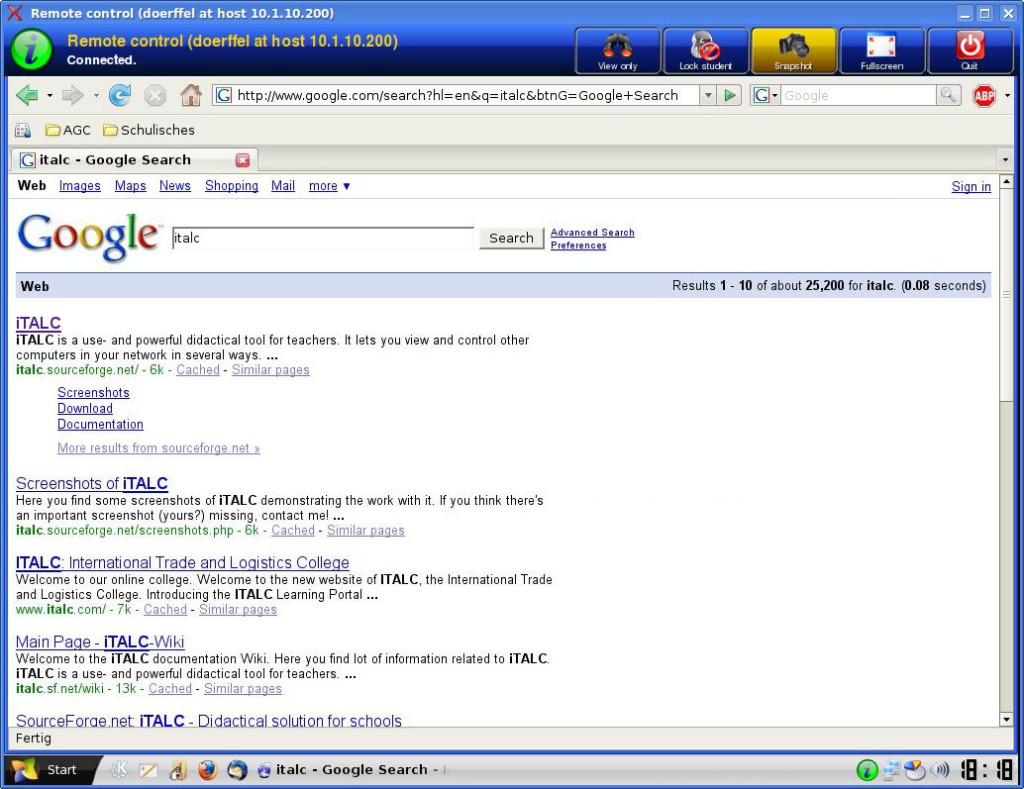Open the Schulisches bookmarks folder
The height and width of the screenshot is (789, 1024).
149,130
